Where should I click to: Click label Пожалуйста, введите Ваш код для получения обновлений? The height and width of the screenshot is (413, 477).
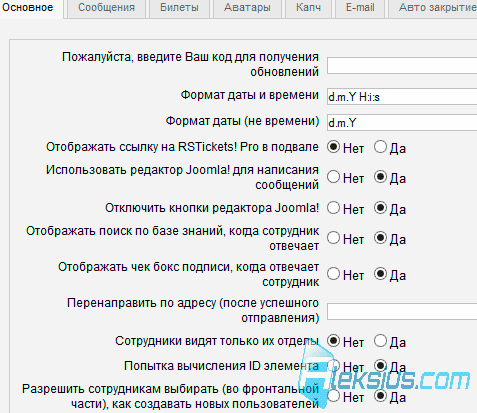pyautogui.click(x=190, y=64)
